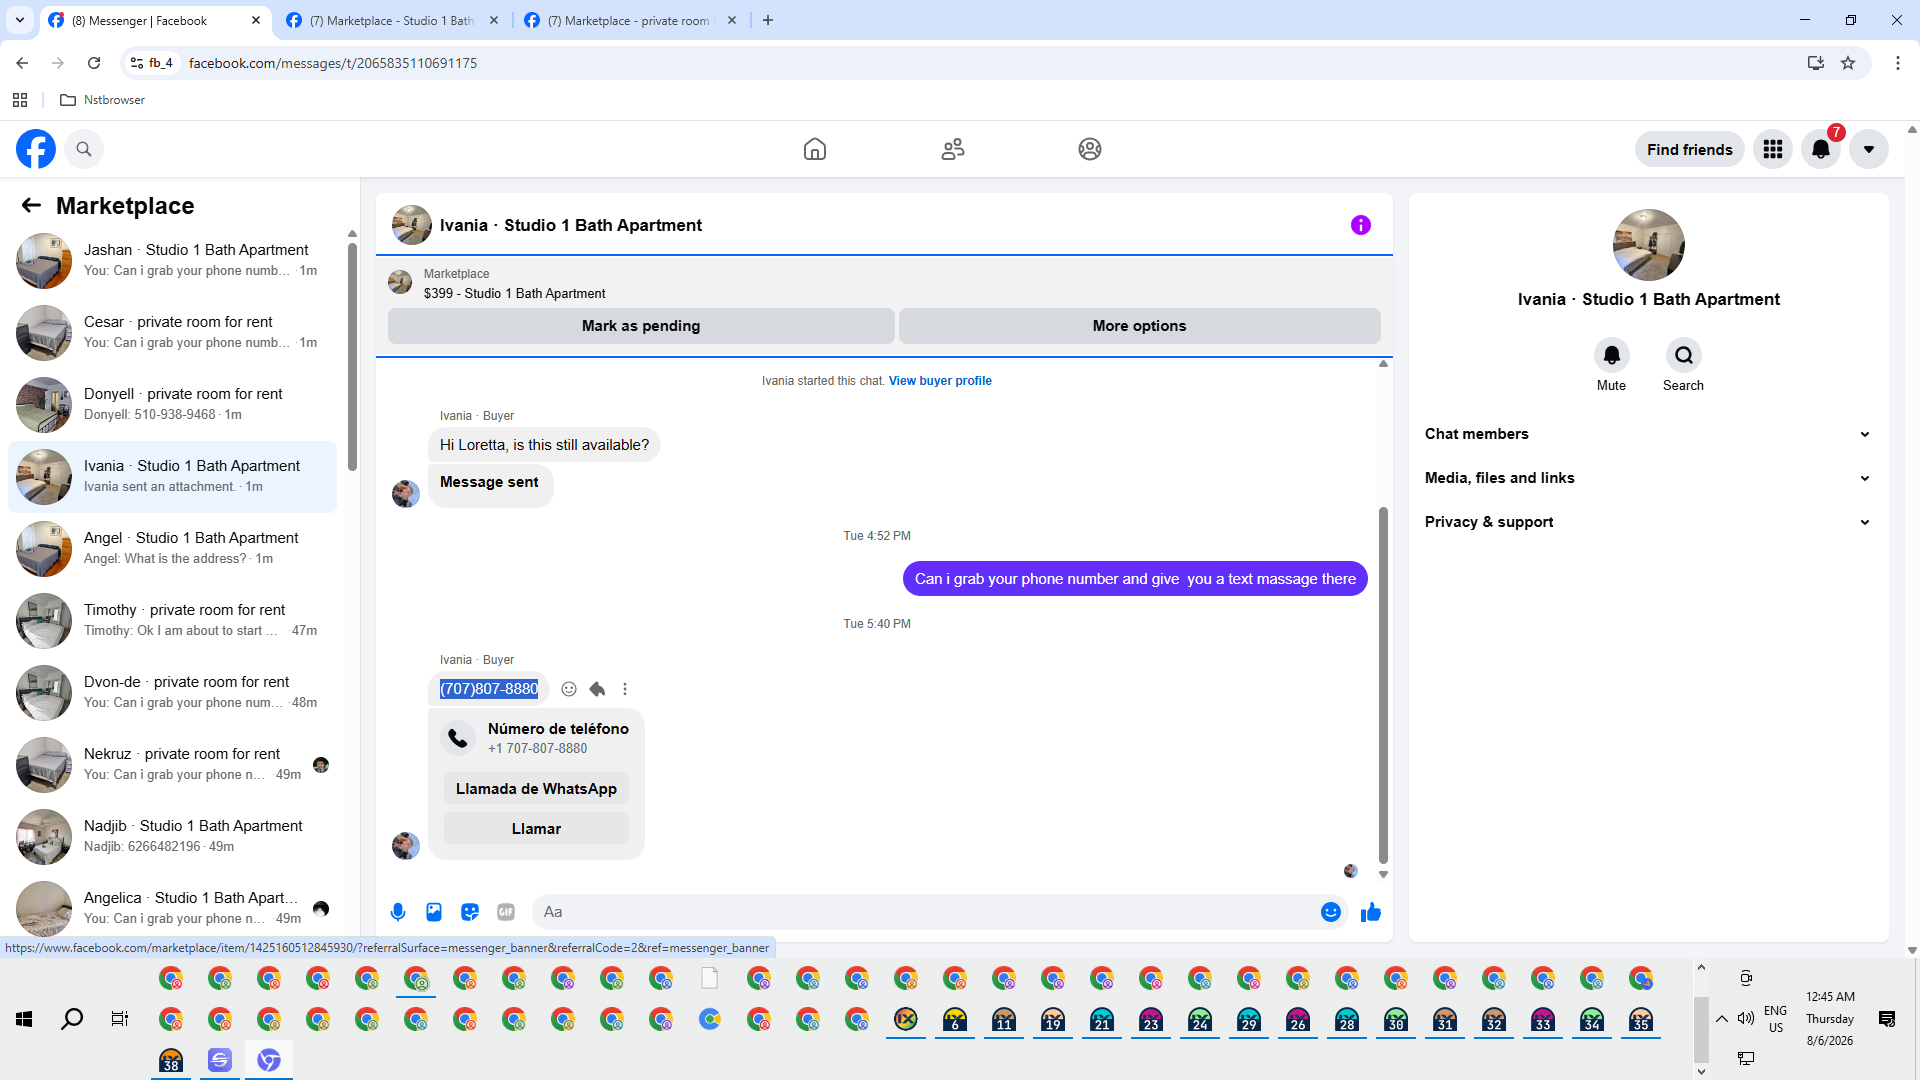
Task: Open the Angel Studio 1 Bath Apartment chat
Action: [172, 548]
